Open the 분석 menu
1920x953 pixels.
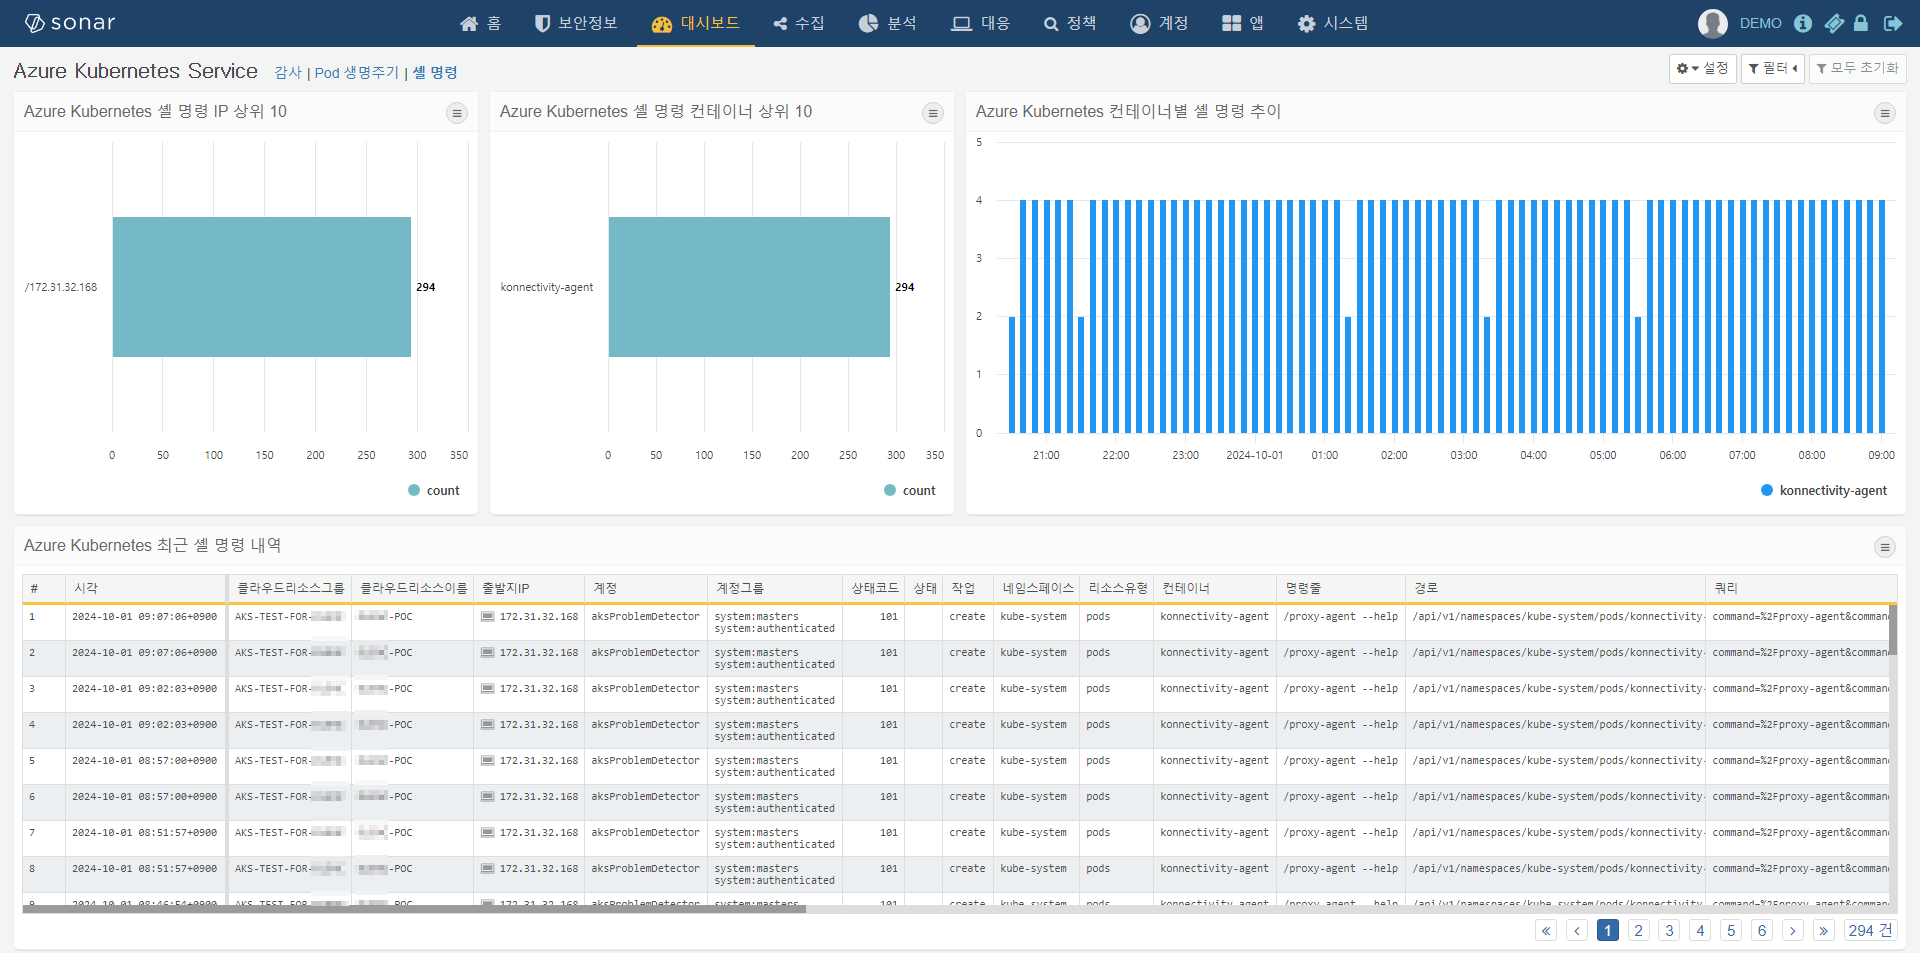(887, 23)
